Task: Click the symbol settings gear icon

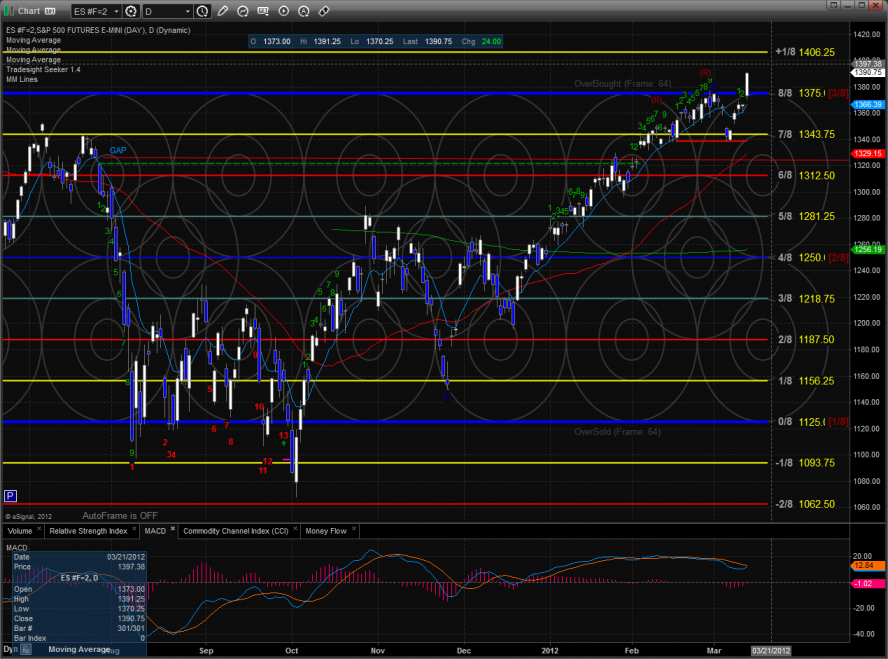Action: pos(131,11)
